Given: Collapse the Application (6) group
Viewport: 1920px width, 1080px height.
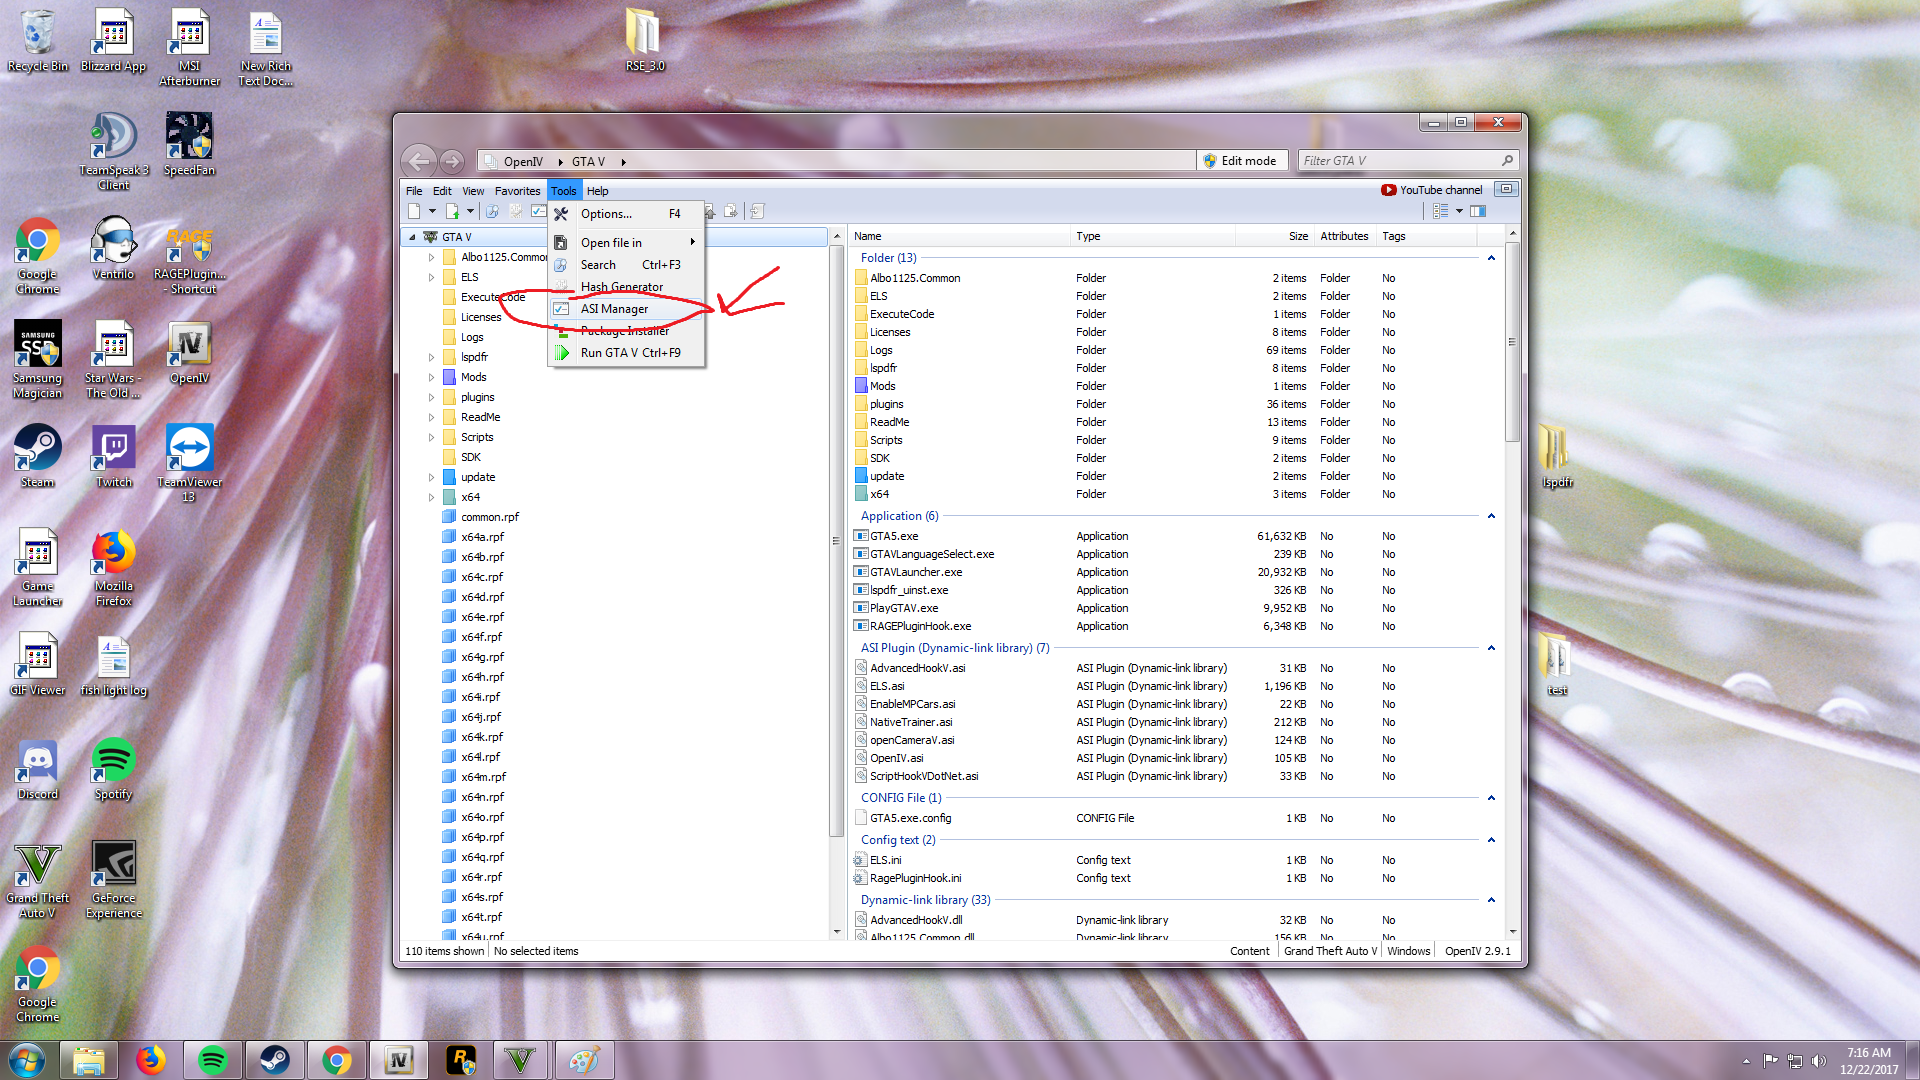Looking at the screenshot, I should [x=1491, y=516].
